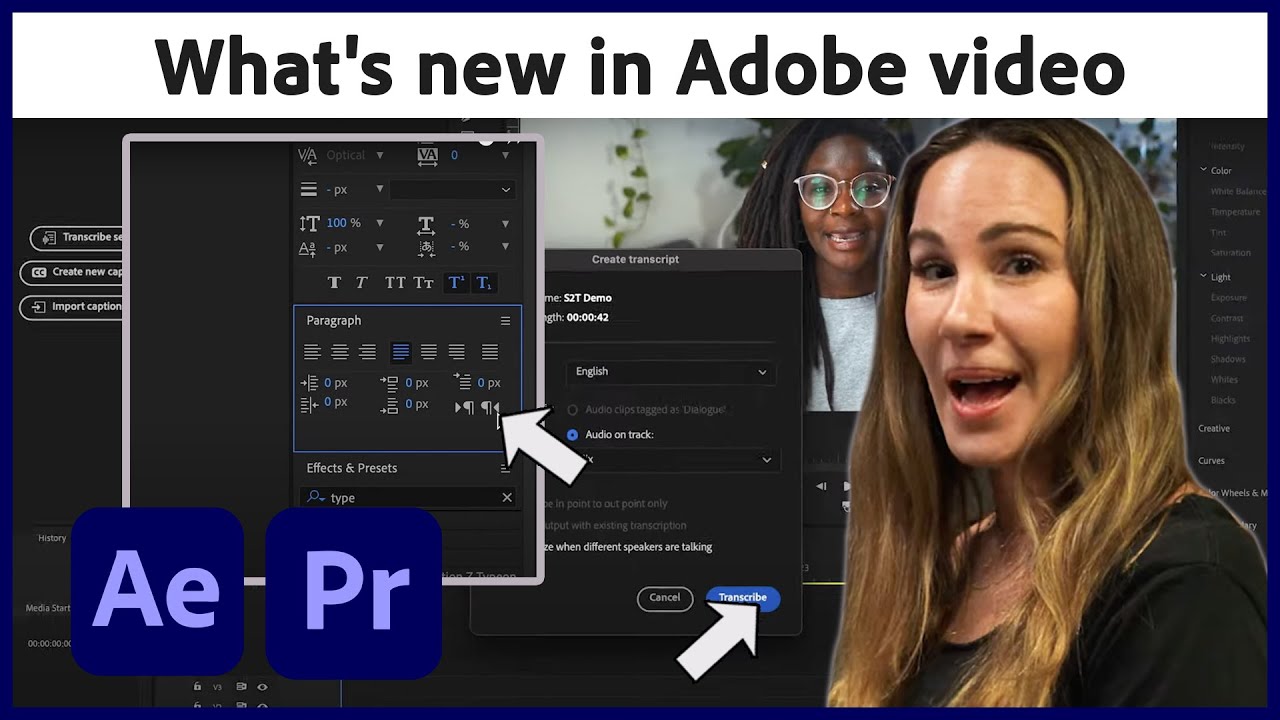Collapse the Color section in Lumetri panel

1204,170
